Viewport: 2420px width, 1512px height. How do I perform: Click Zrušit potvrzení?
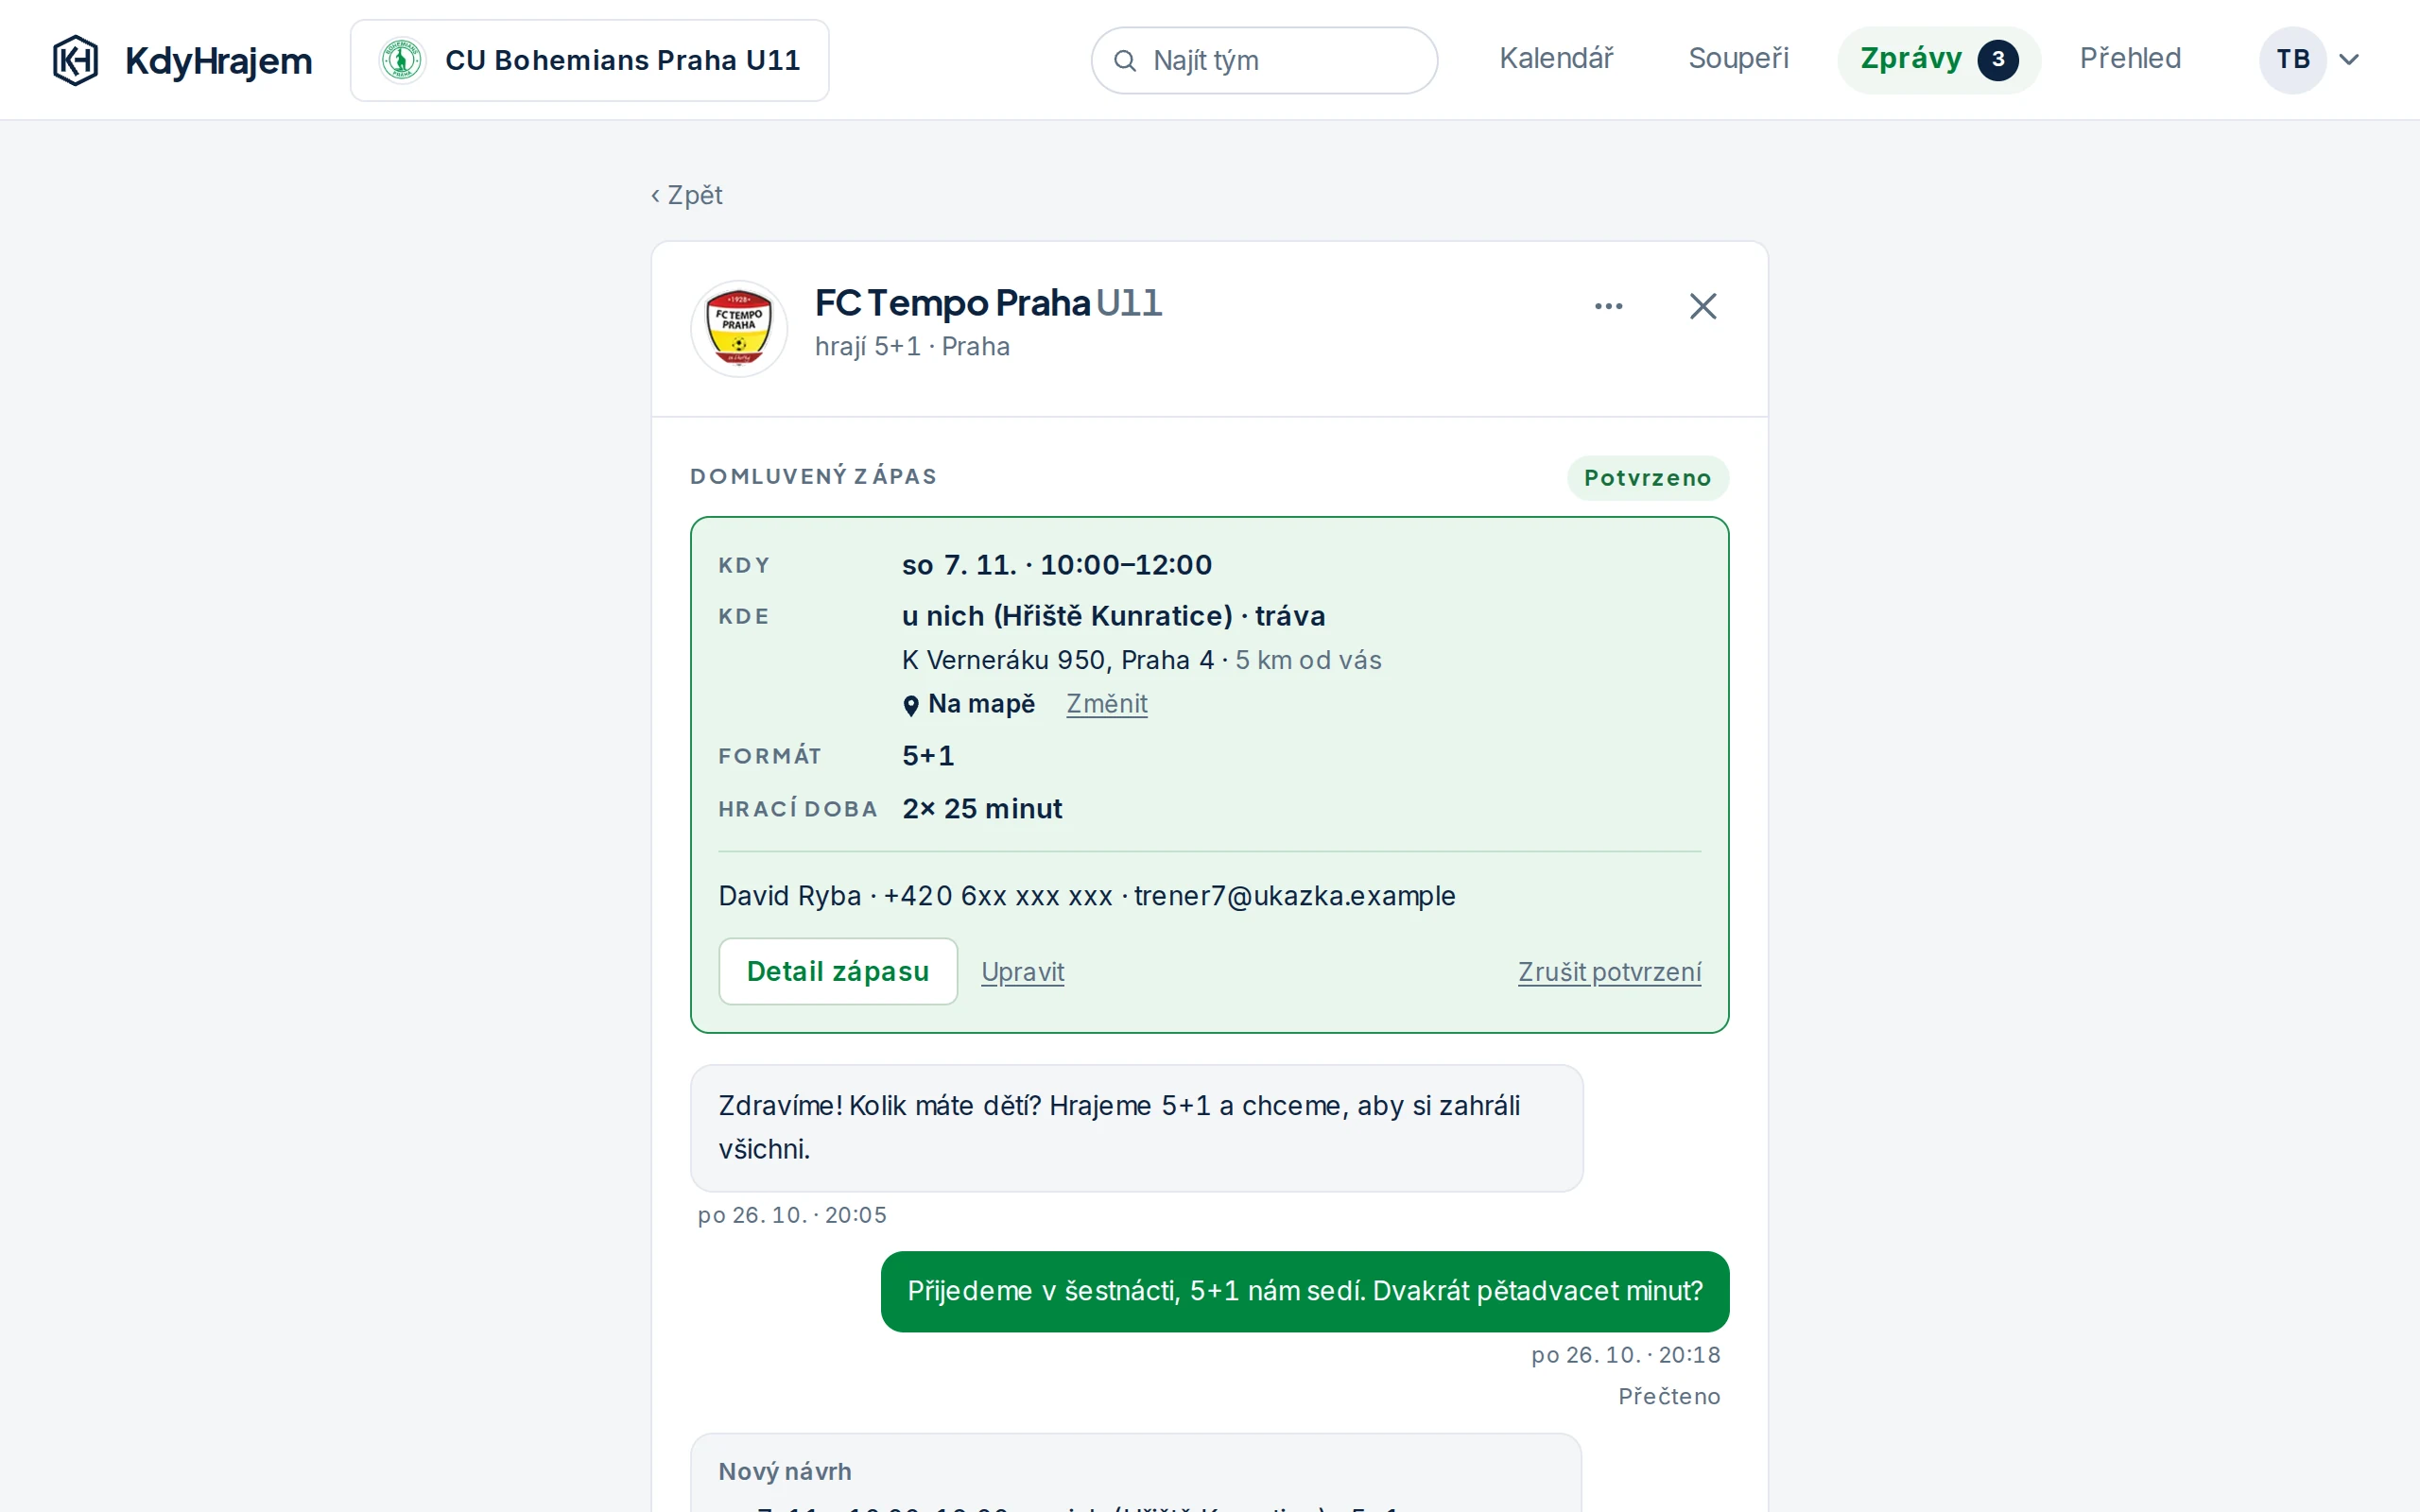click(x=1609, y=972)
